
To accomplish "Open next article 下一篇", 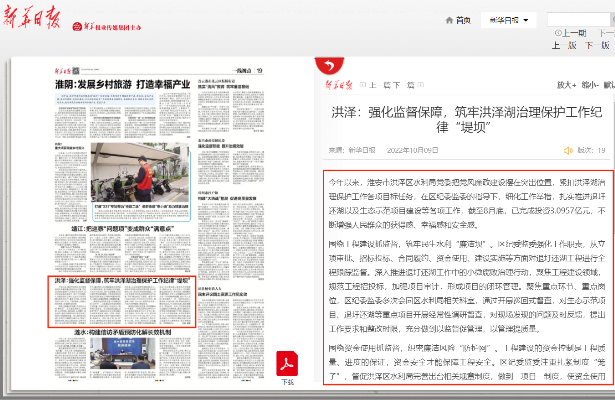I will coord(404,85).
